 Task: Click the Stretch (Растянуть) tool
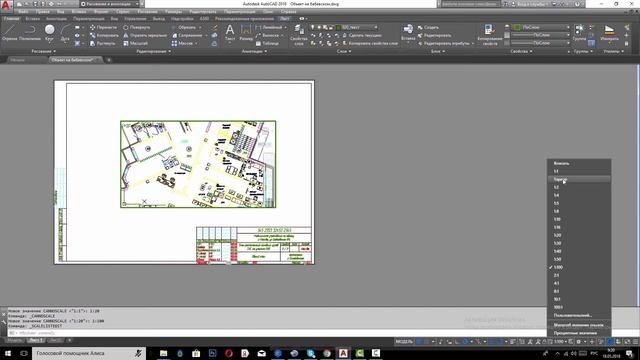pyautogui.click(x=102, y=43)
